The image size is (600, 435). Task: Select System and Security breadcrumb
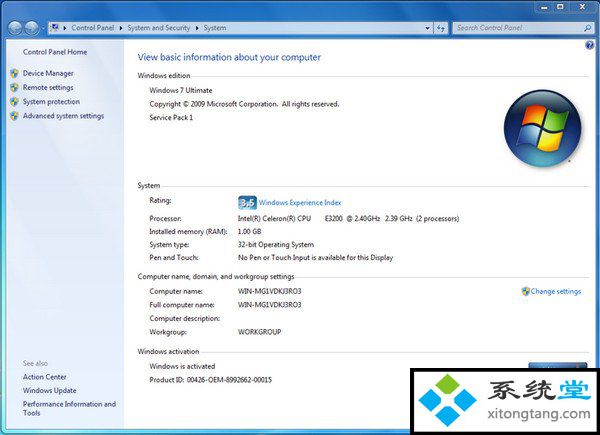point(158,28)
